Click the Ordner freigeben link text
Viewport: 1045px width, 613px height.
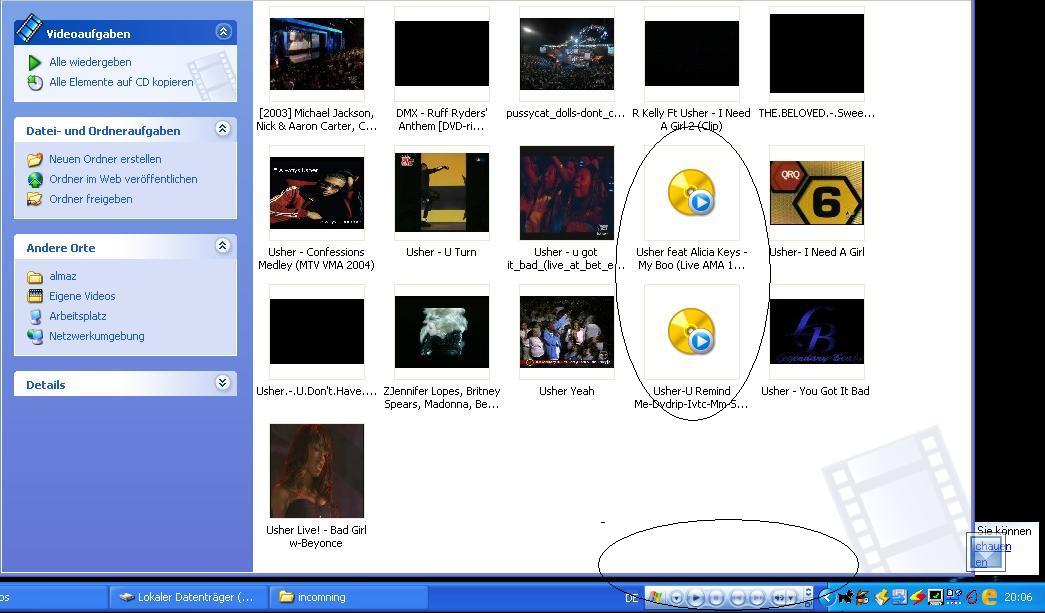pyautogui.click(x=91, y=199)
